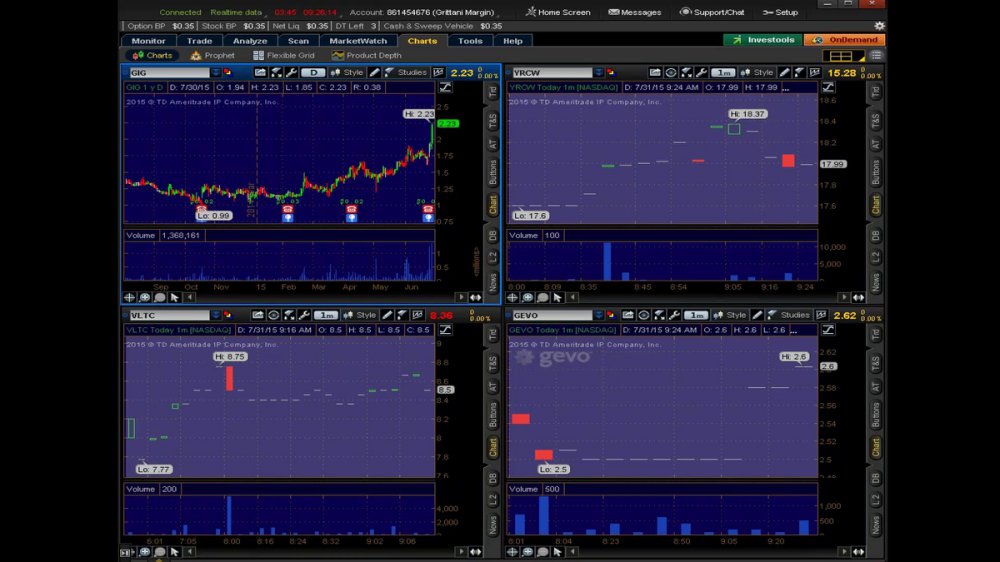
Task: Open the chart grid layout selector
Action: pyautogui.click(x=843, y=56)
